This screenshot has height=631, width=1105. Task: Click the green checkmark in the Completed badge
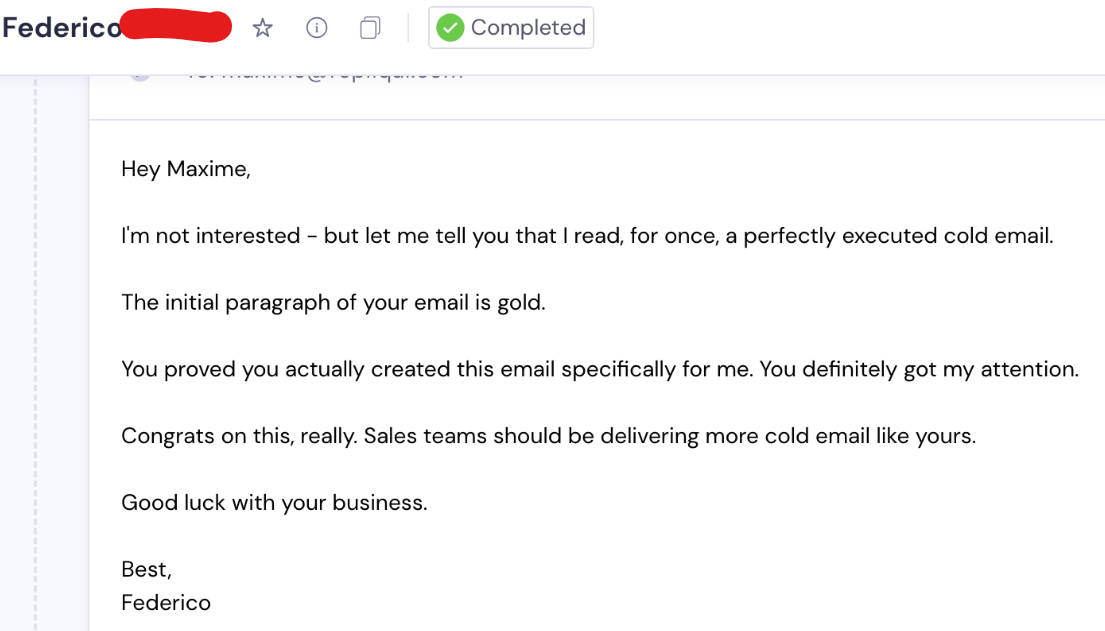point(450,28)
